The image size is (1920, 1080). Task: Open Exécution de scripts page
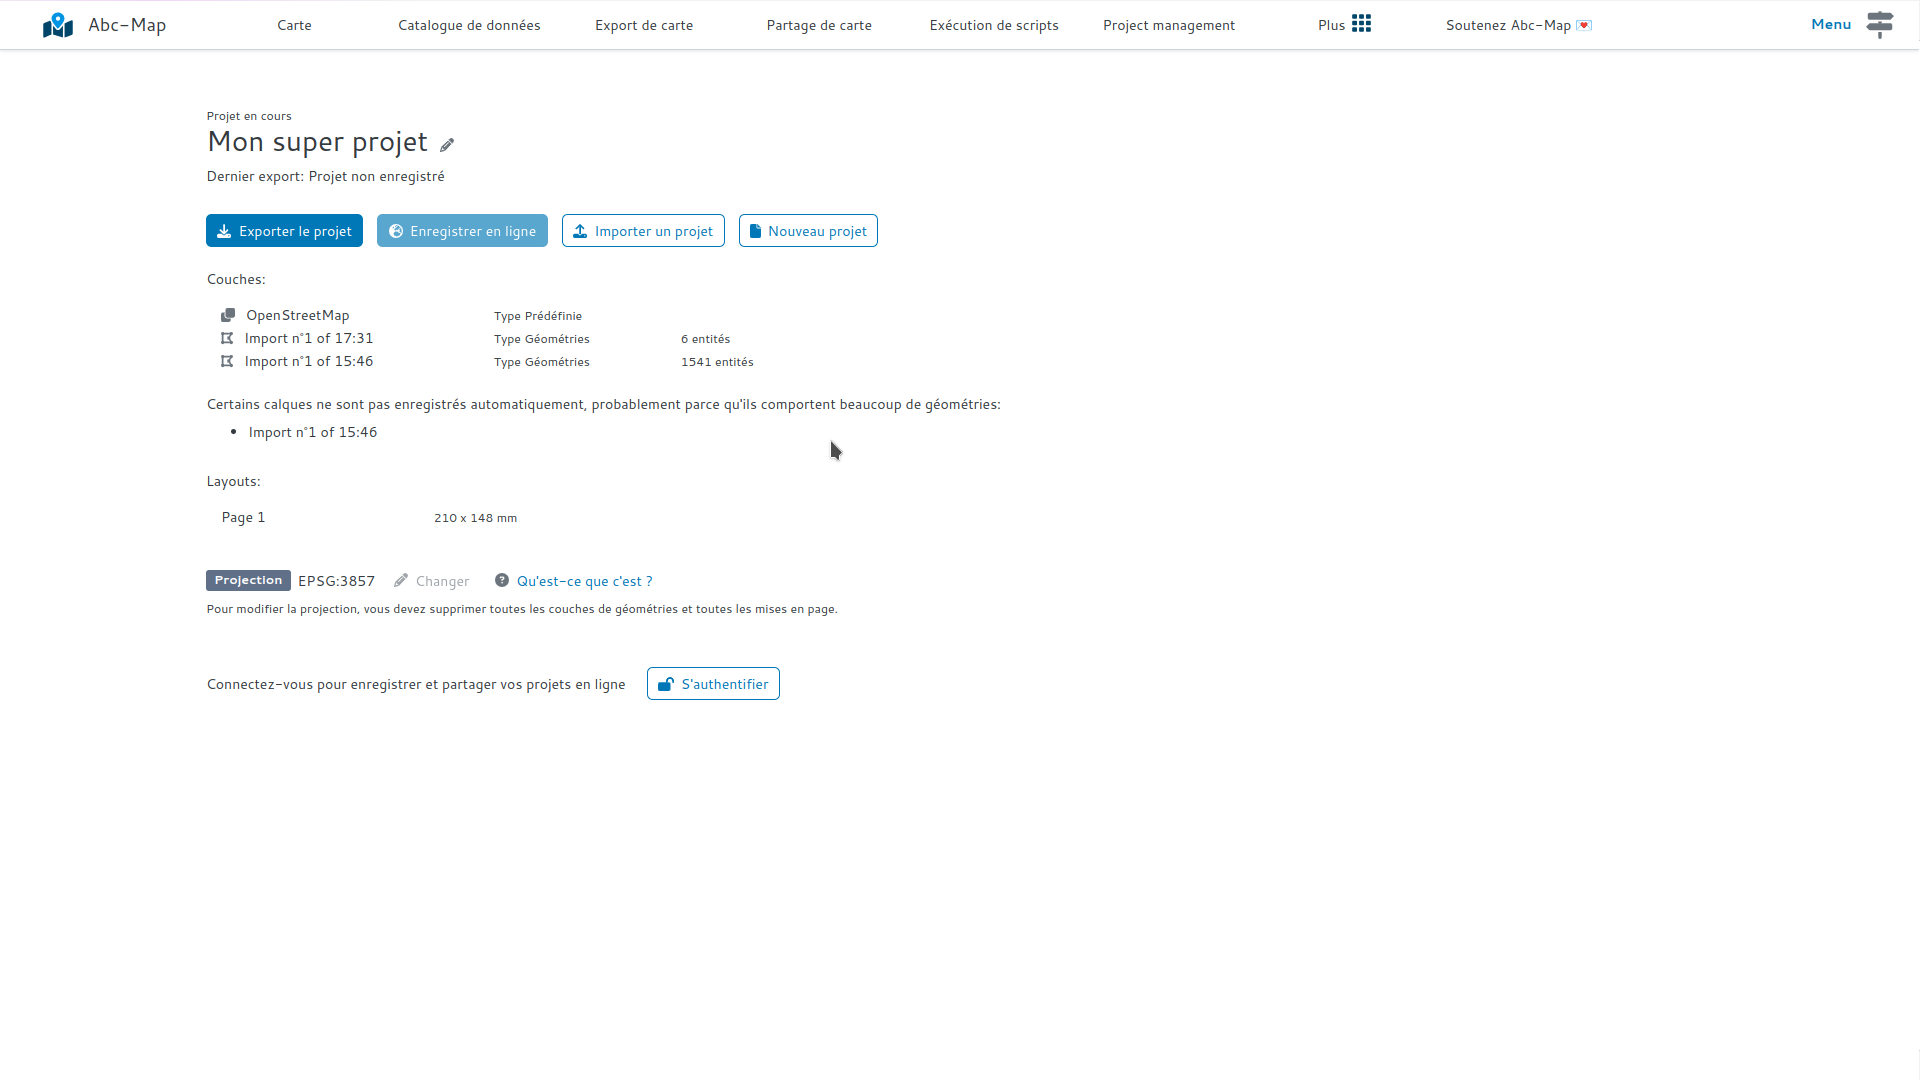(994, 25)
